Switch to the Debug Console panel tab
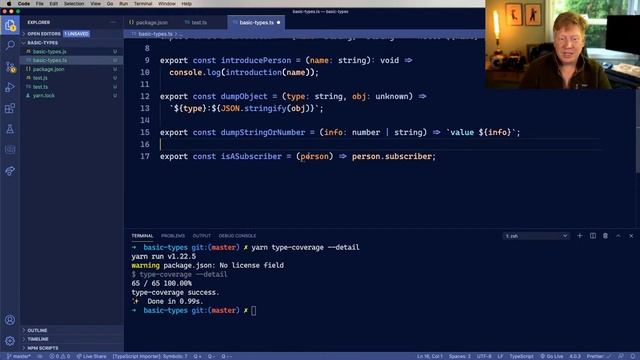This screenshot has height=360, width=640. (237, 236)
